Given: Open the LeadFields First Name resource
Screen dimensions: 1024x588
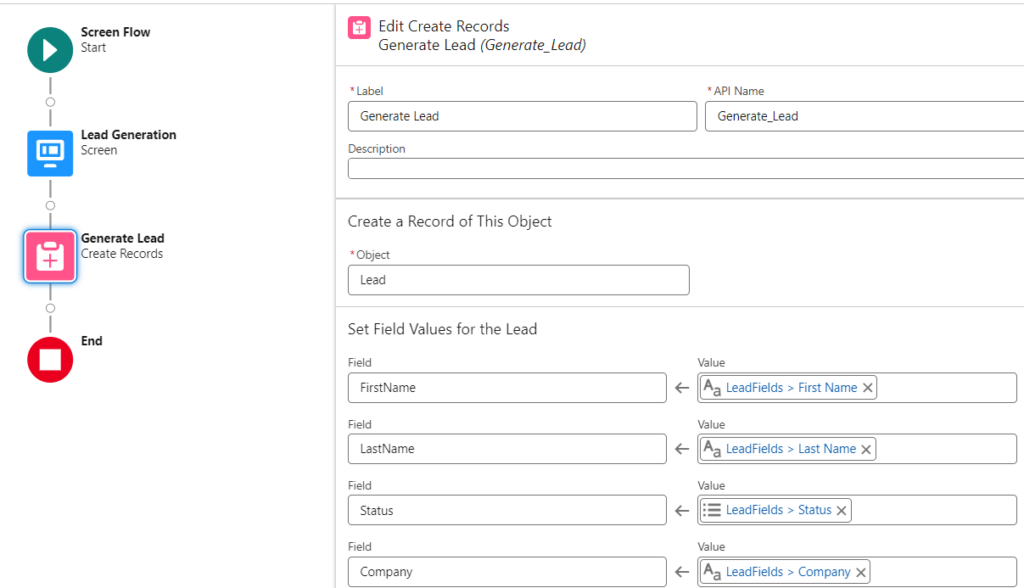Looking at the screenshot, I should (793, 387).
